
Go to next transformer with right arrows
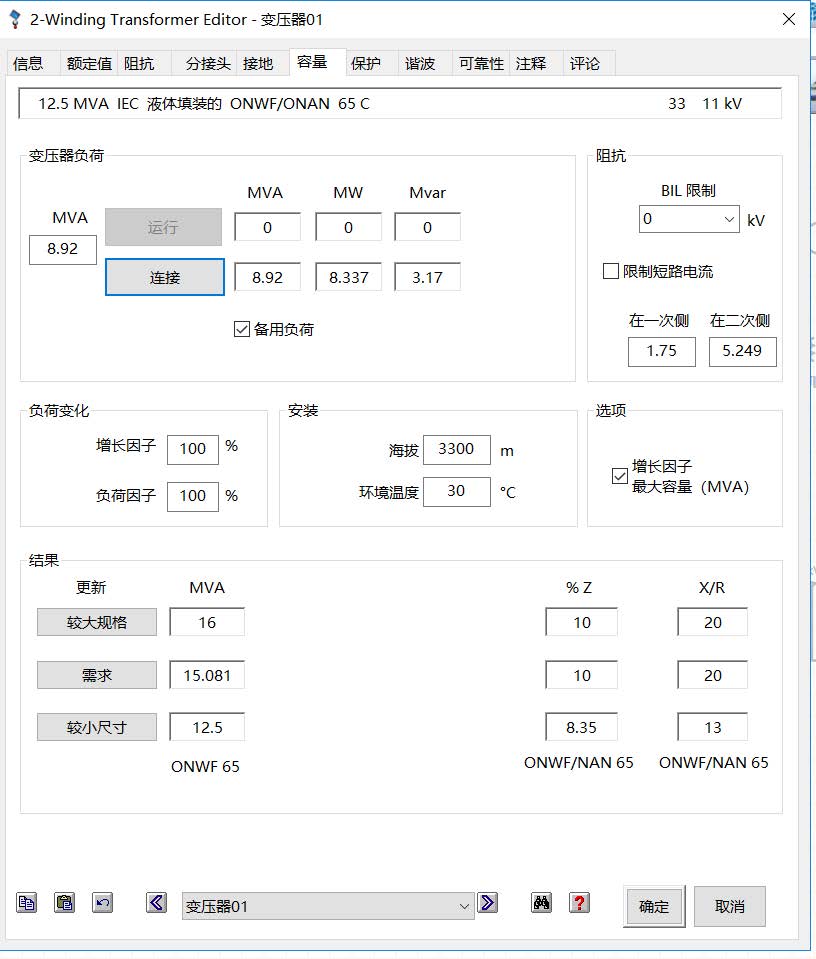[487, 903]
